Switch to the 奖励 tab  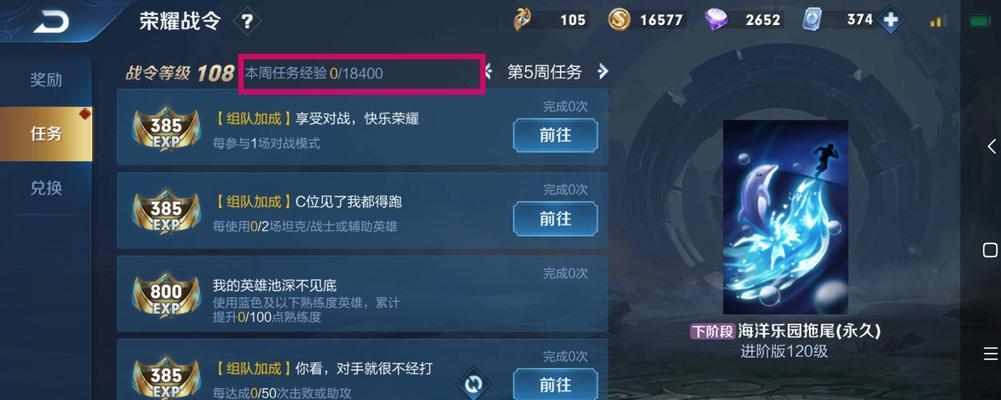[x=46, y=80]
